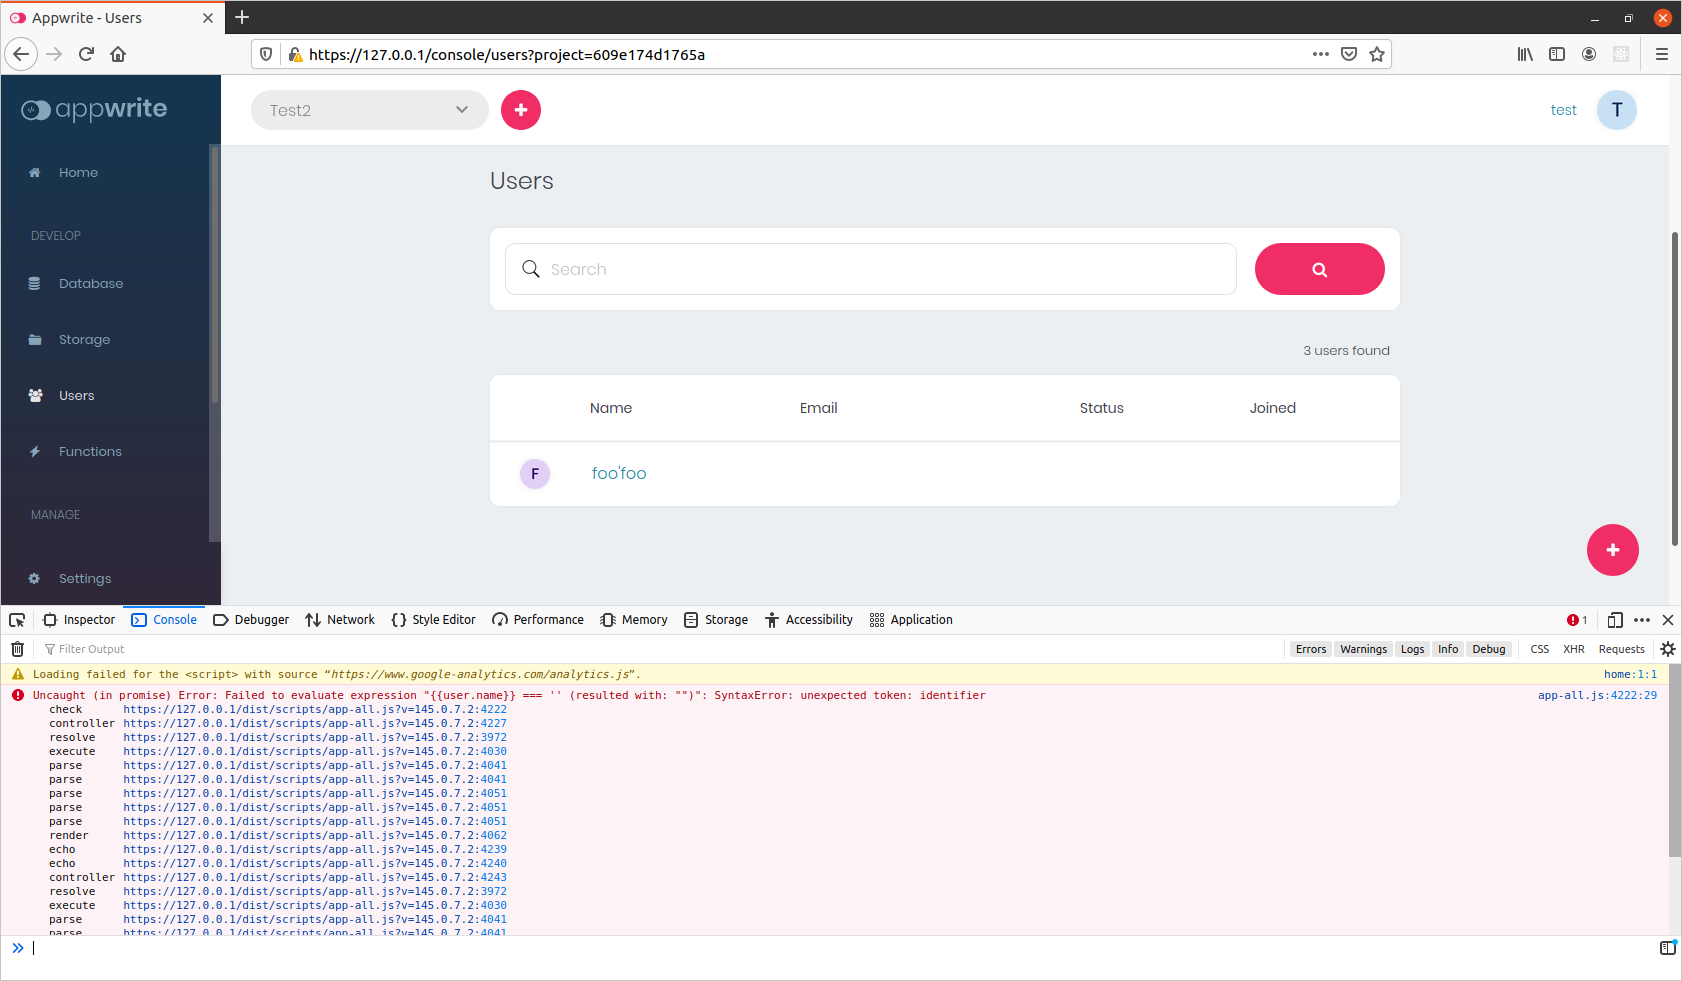Toggle the Firefox sidebar icon
1682x981 pixels.
click(1557, 54)
